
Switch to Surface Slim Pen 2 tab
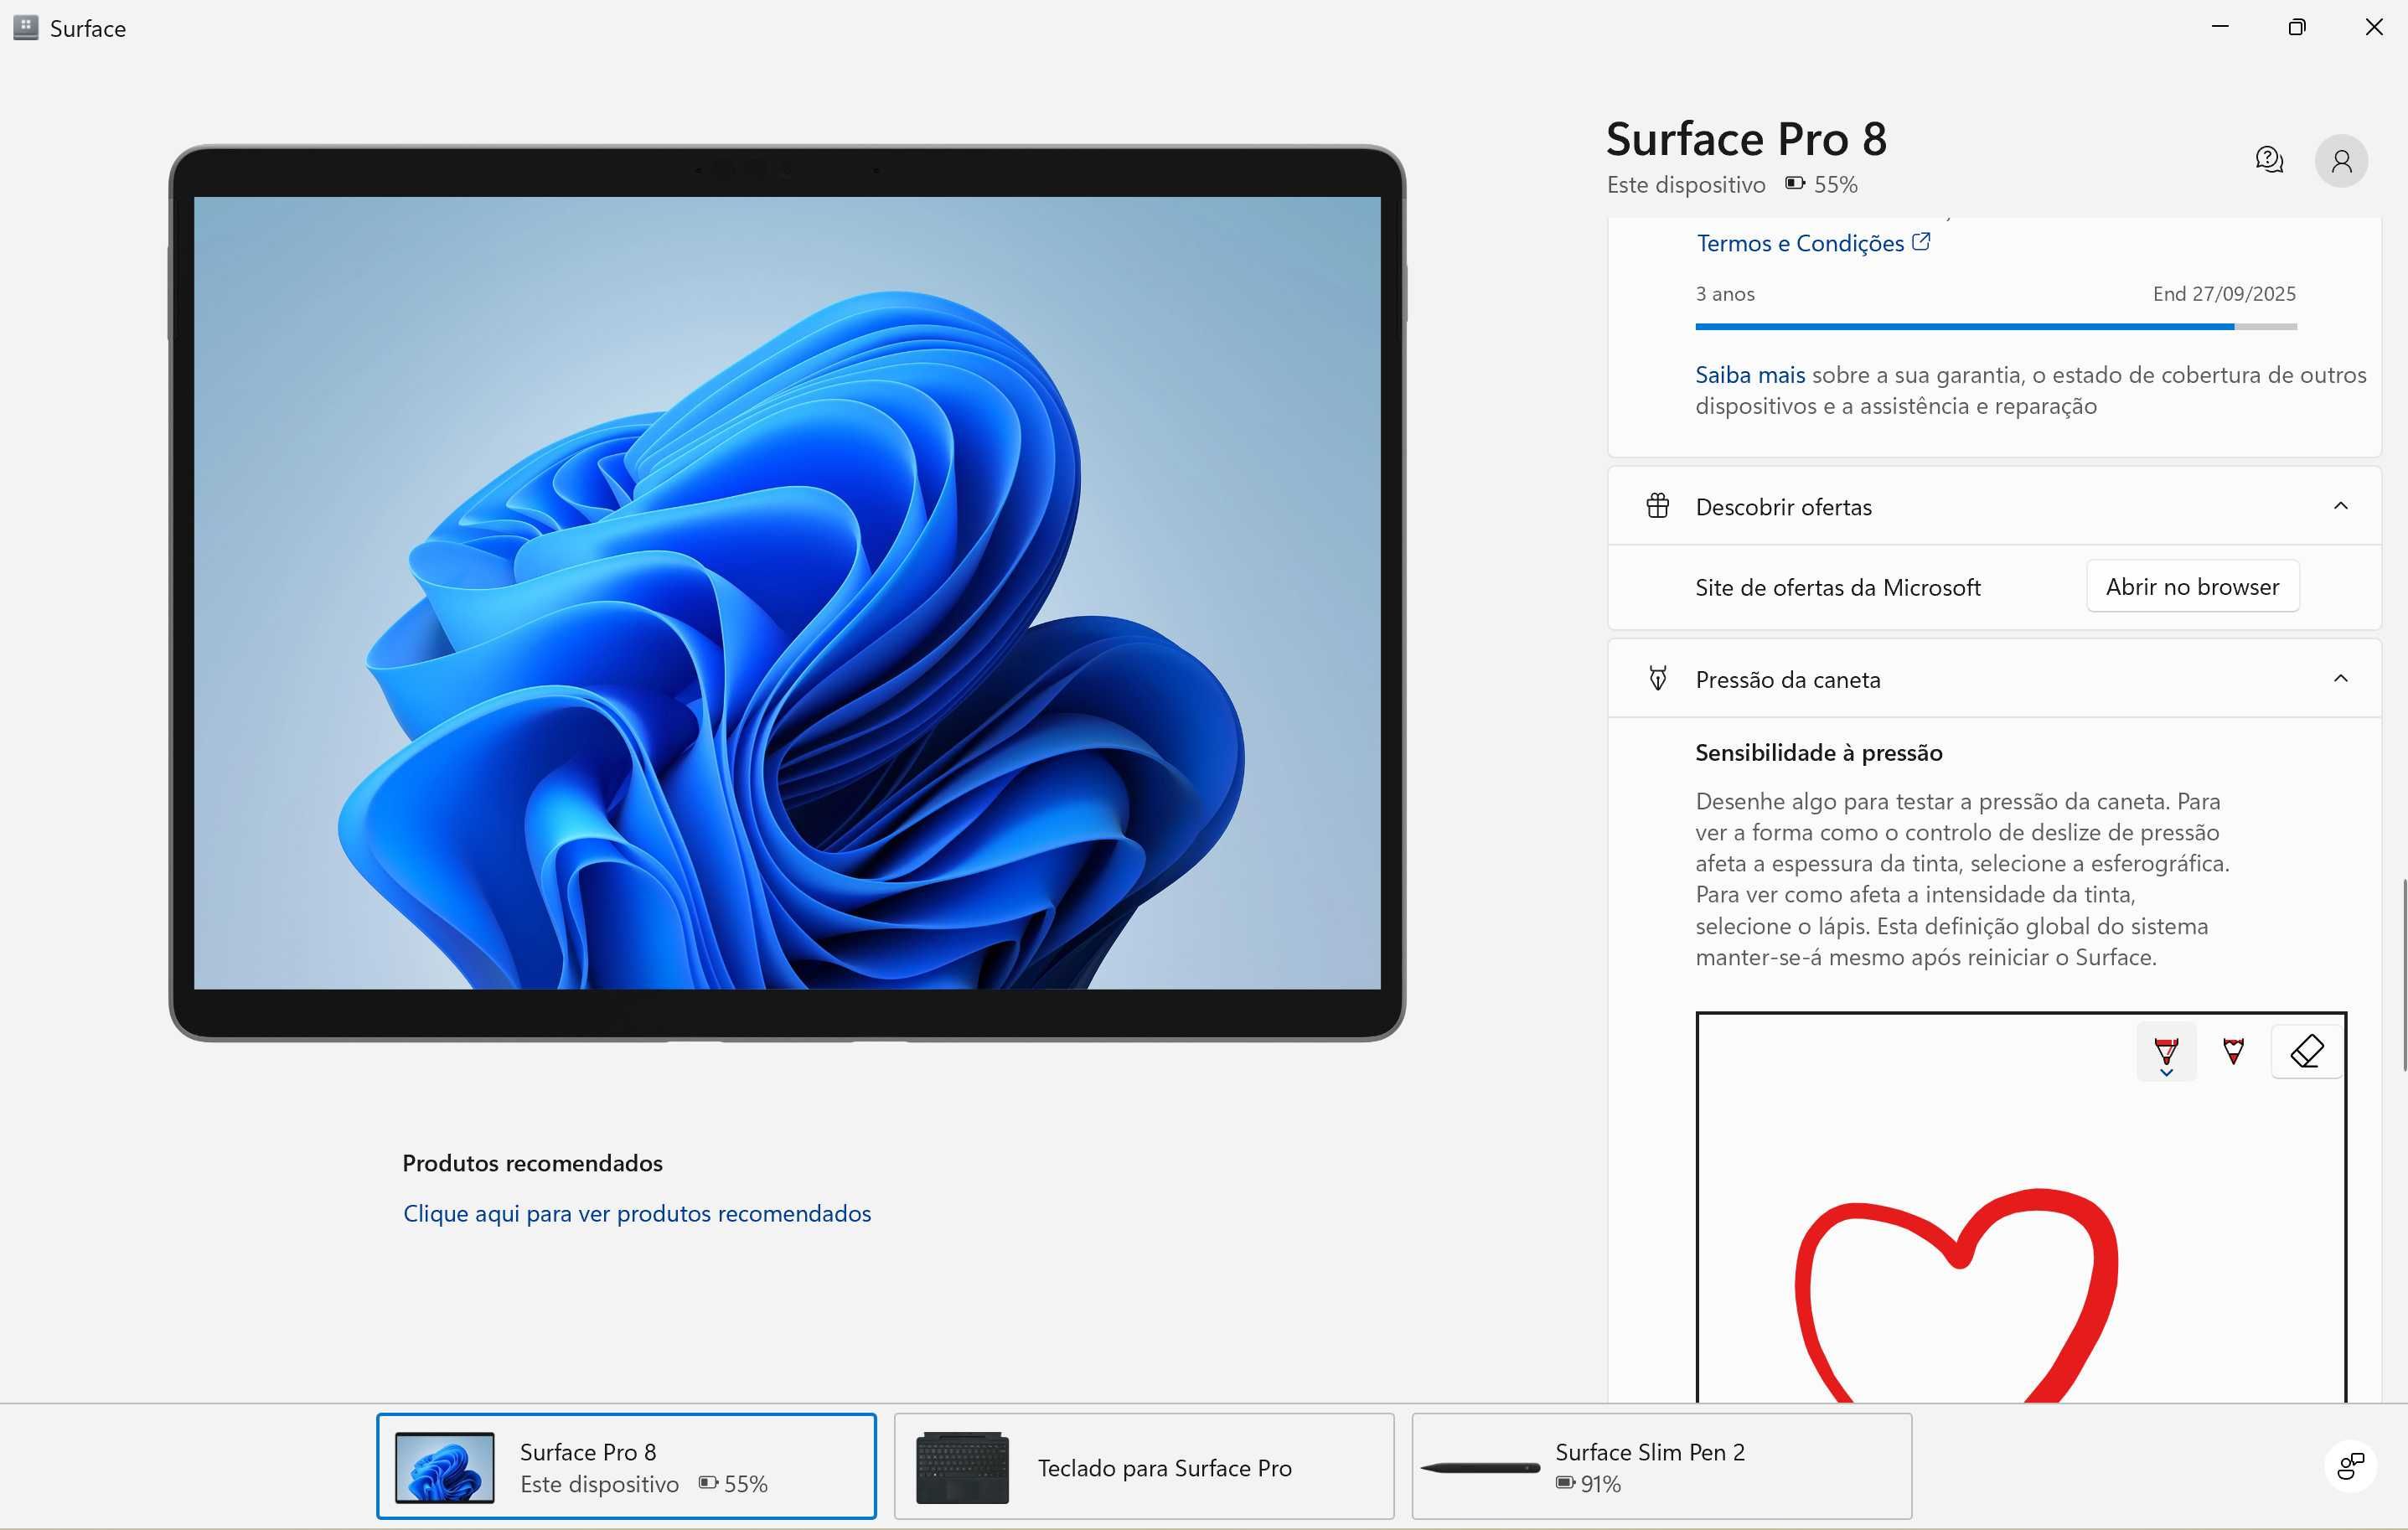click(1661, 1466)
